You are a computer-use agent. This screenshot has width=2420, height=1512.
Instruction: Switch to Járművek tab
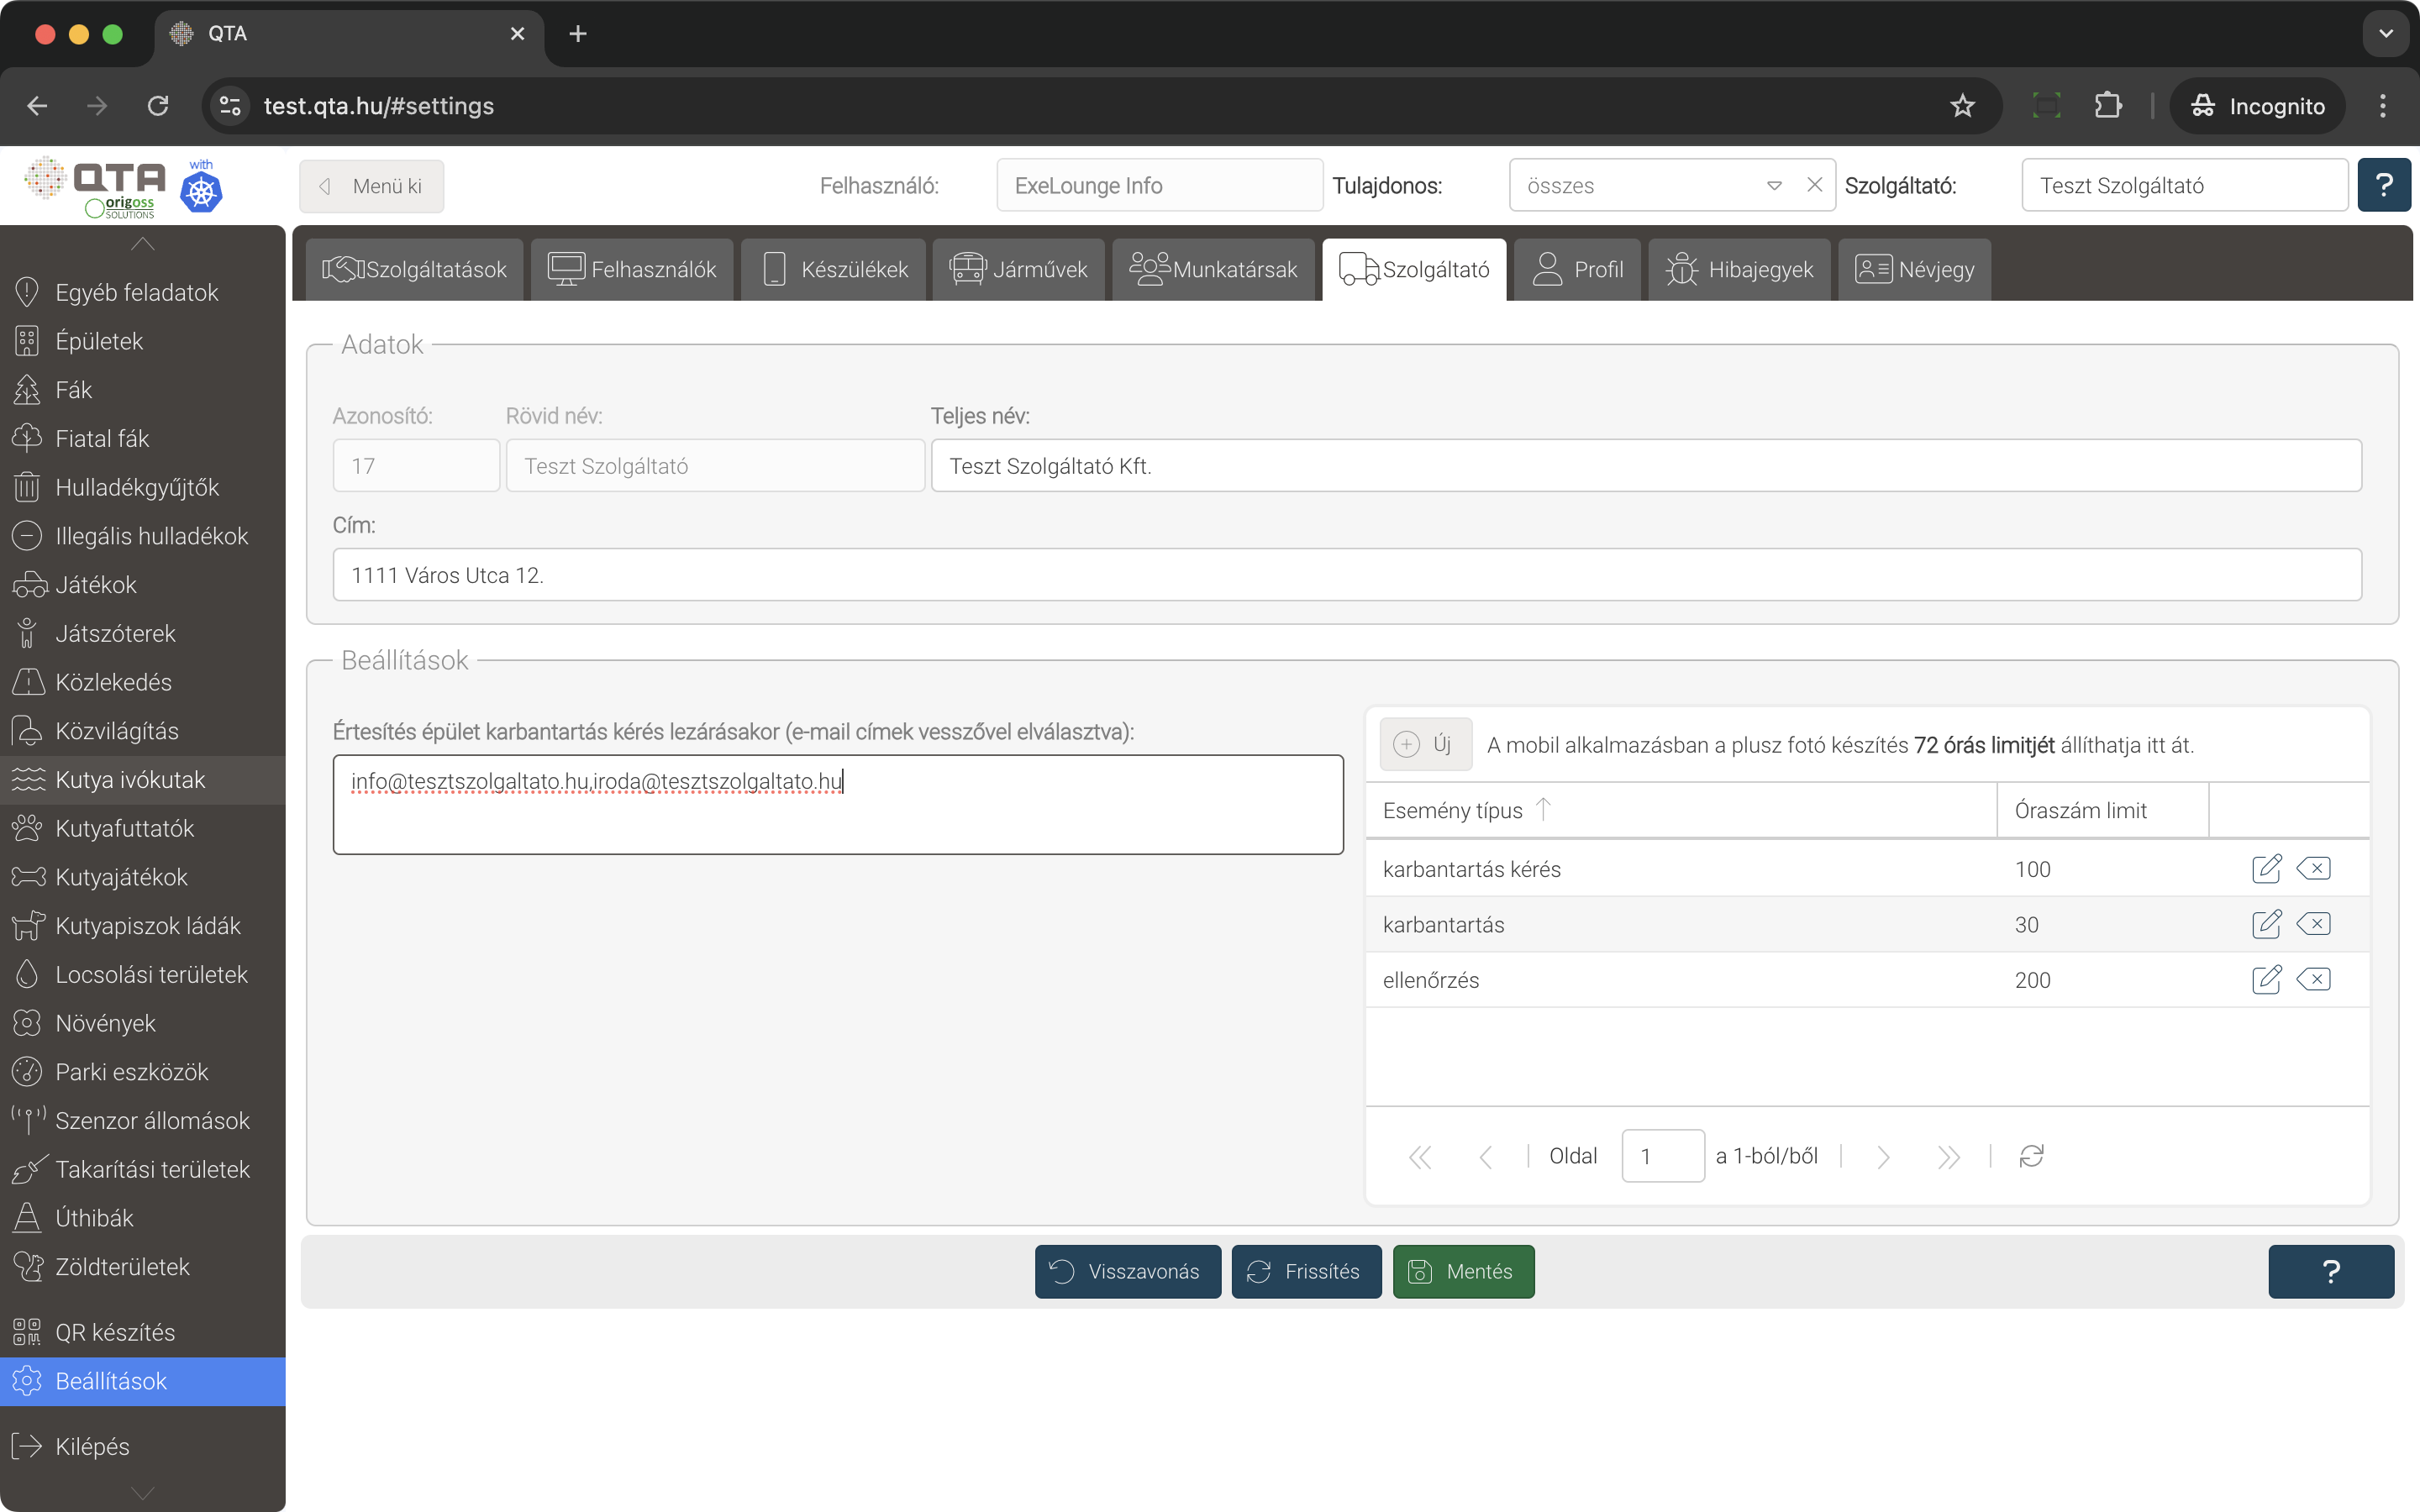[x=1018, y=269]
